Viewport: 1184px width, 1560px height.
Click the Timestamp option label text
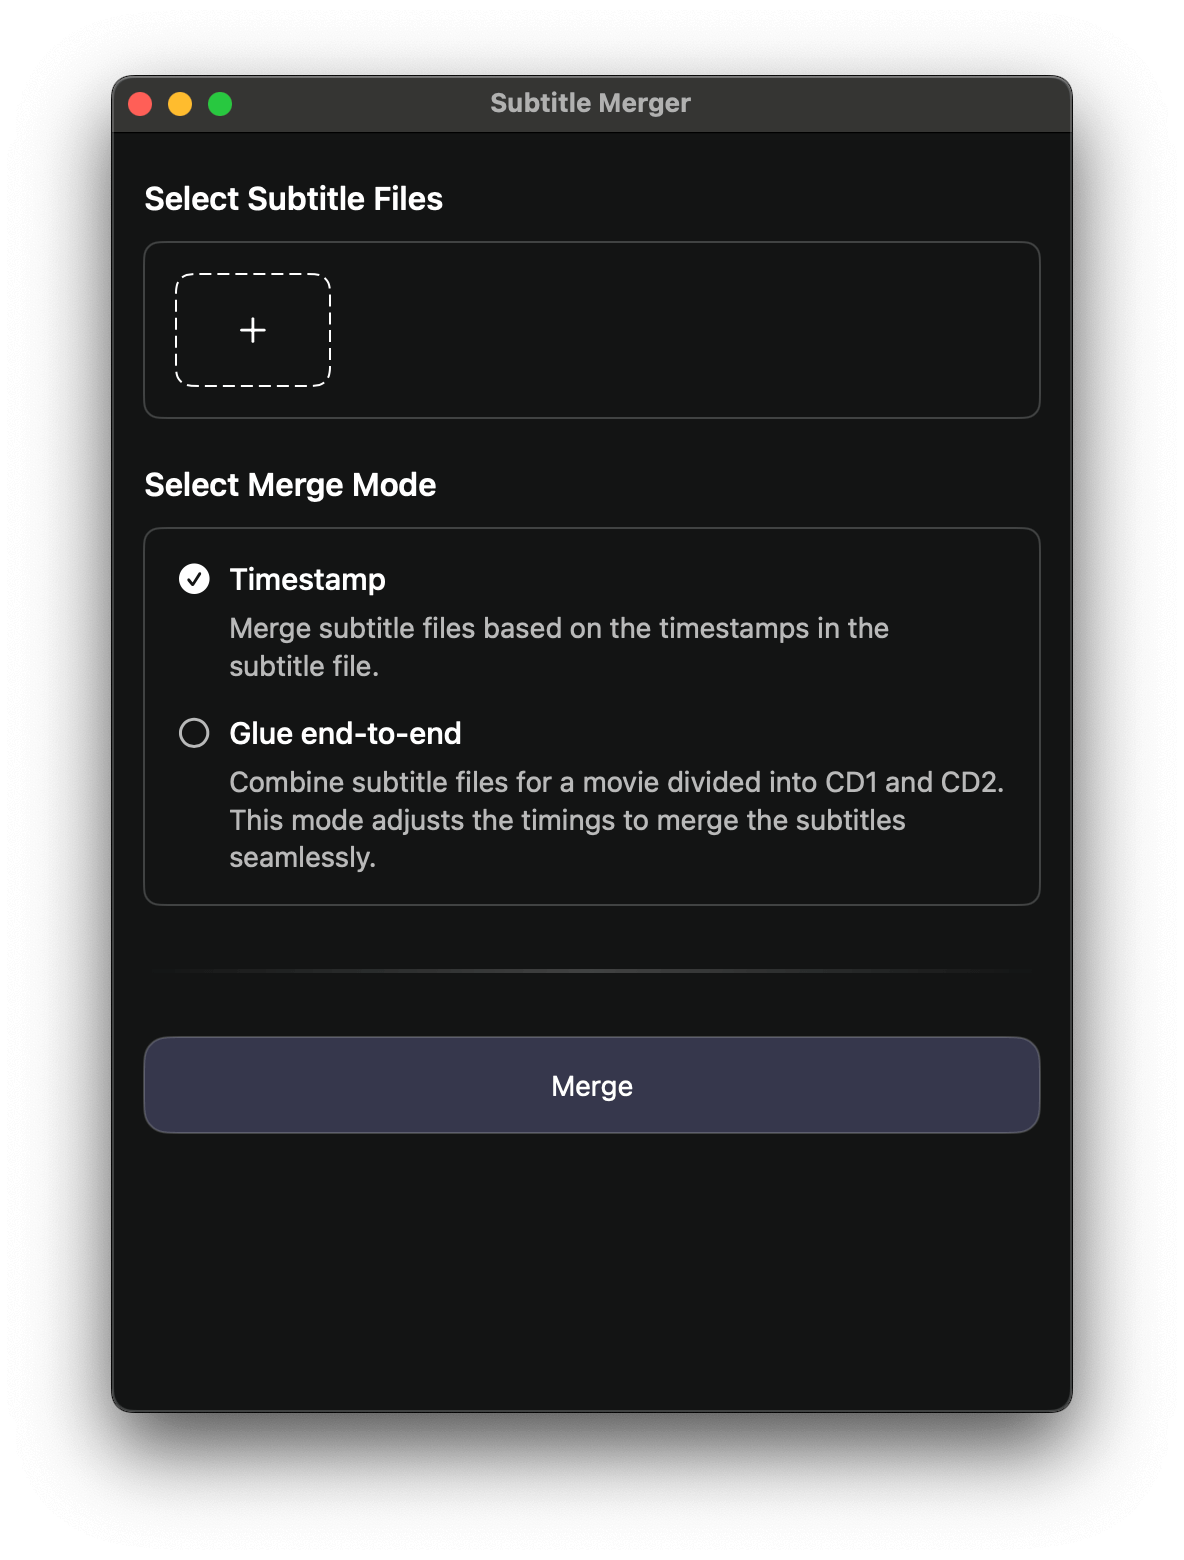[x=307, y=579]
